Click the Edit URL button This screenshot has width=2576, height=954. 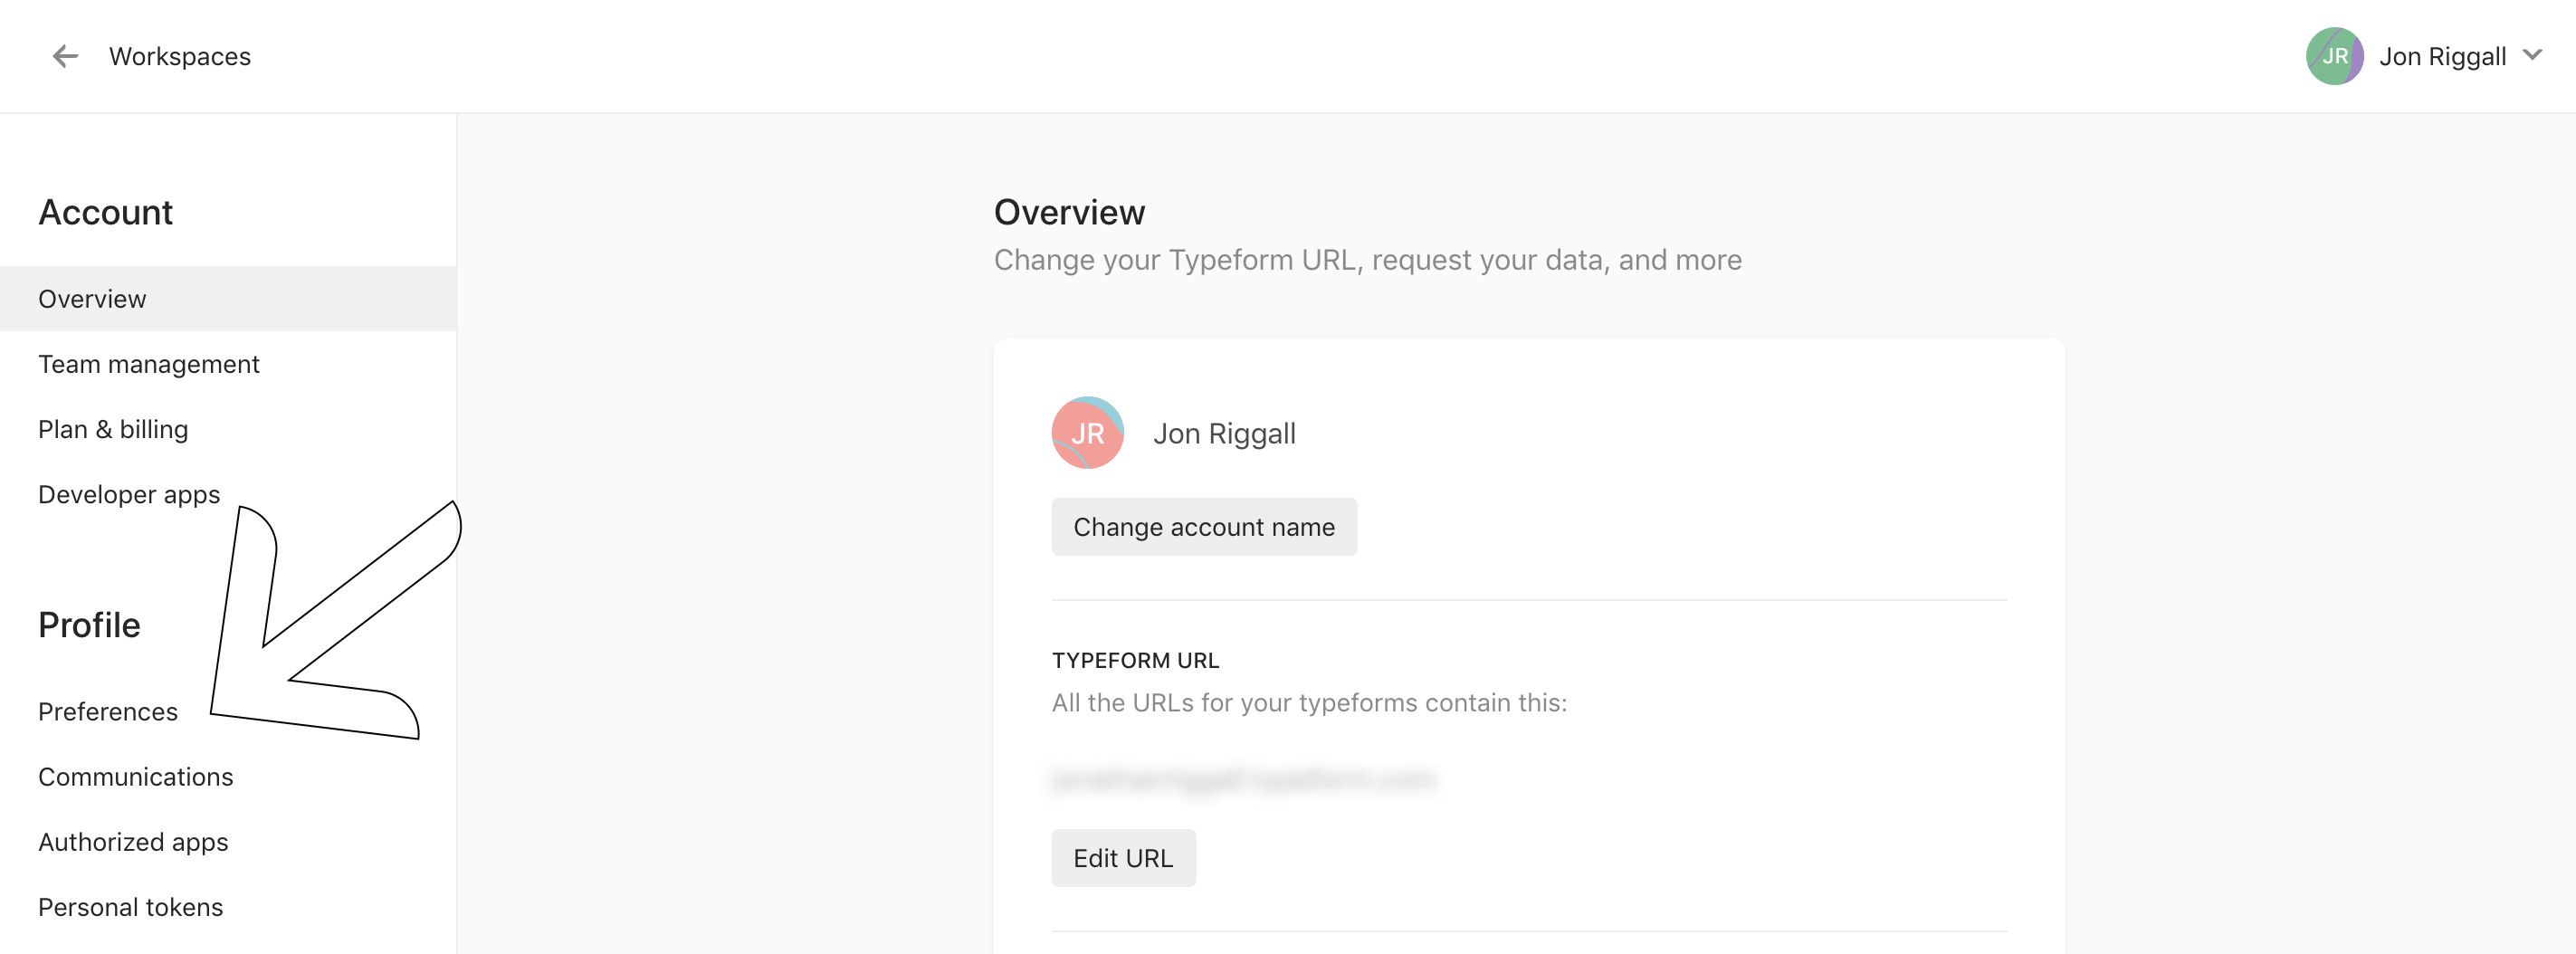tap(1123, 858)
